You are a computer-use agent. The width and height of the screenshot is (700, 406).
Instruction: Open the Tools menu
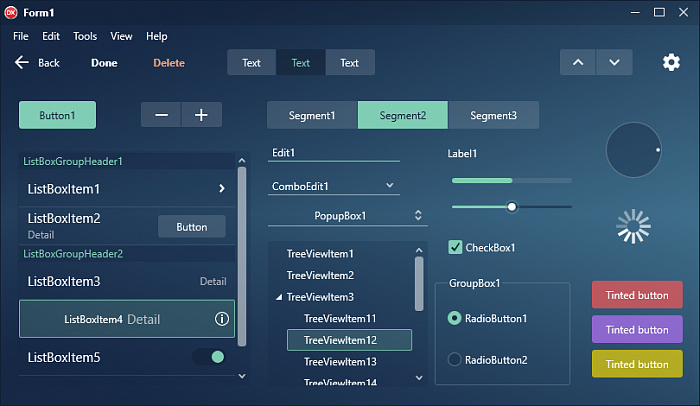(85, 36)
